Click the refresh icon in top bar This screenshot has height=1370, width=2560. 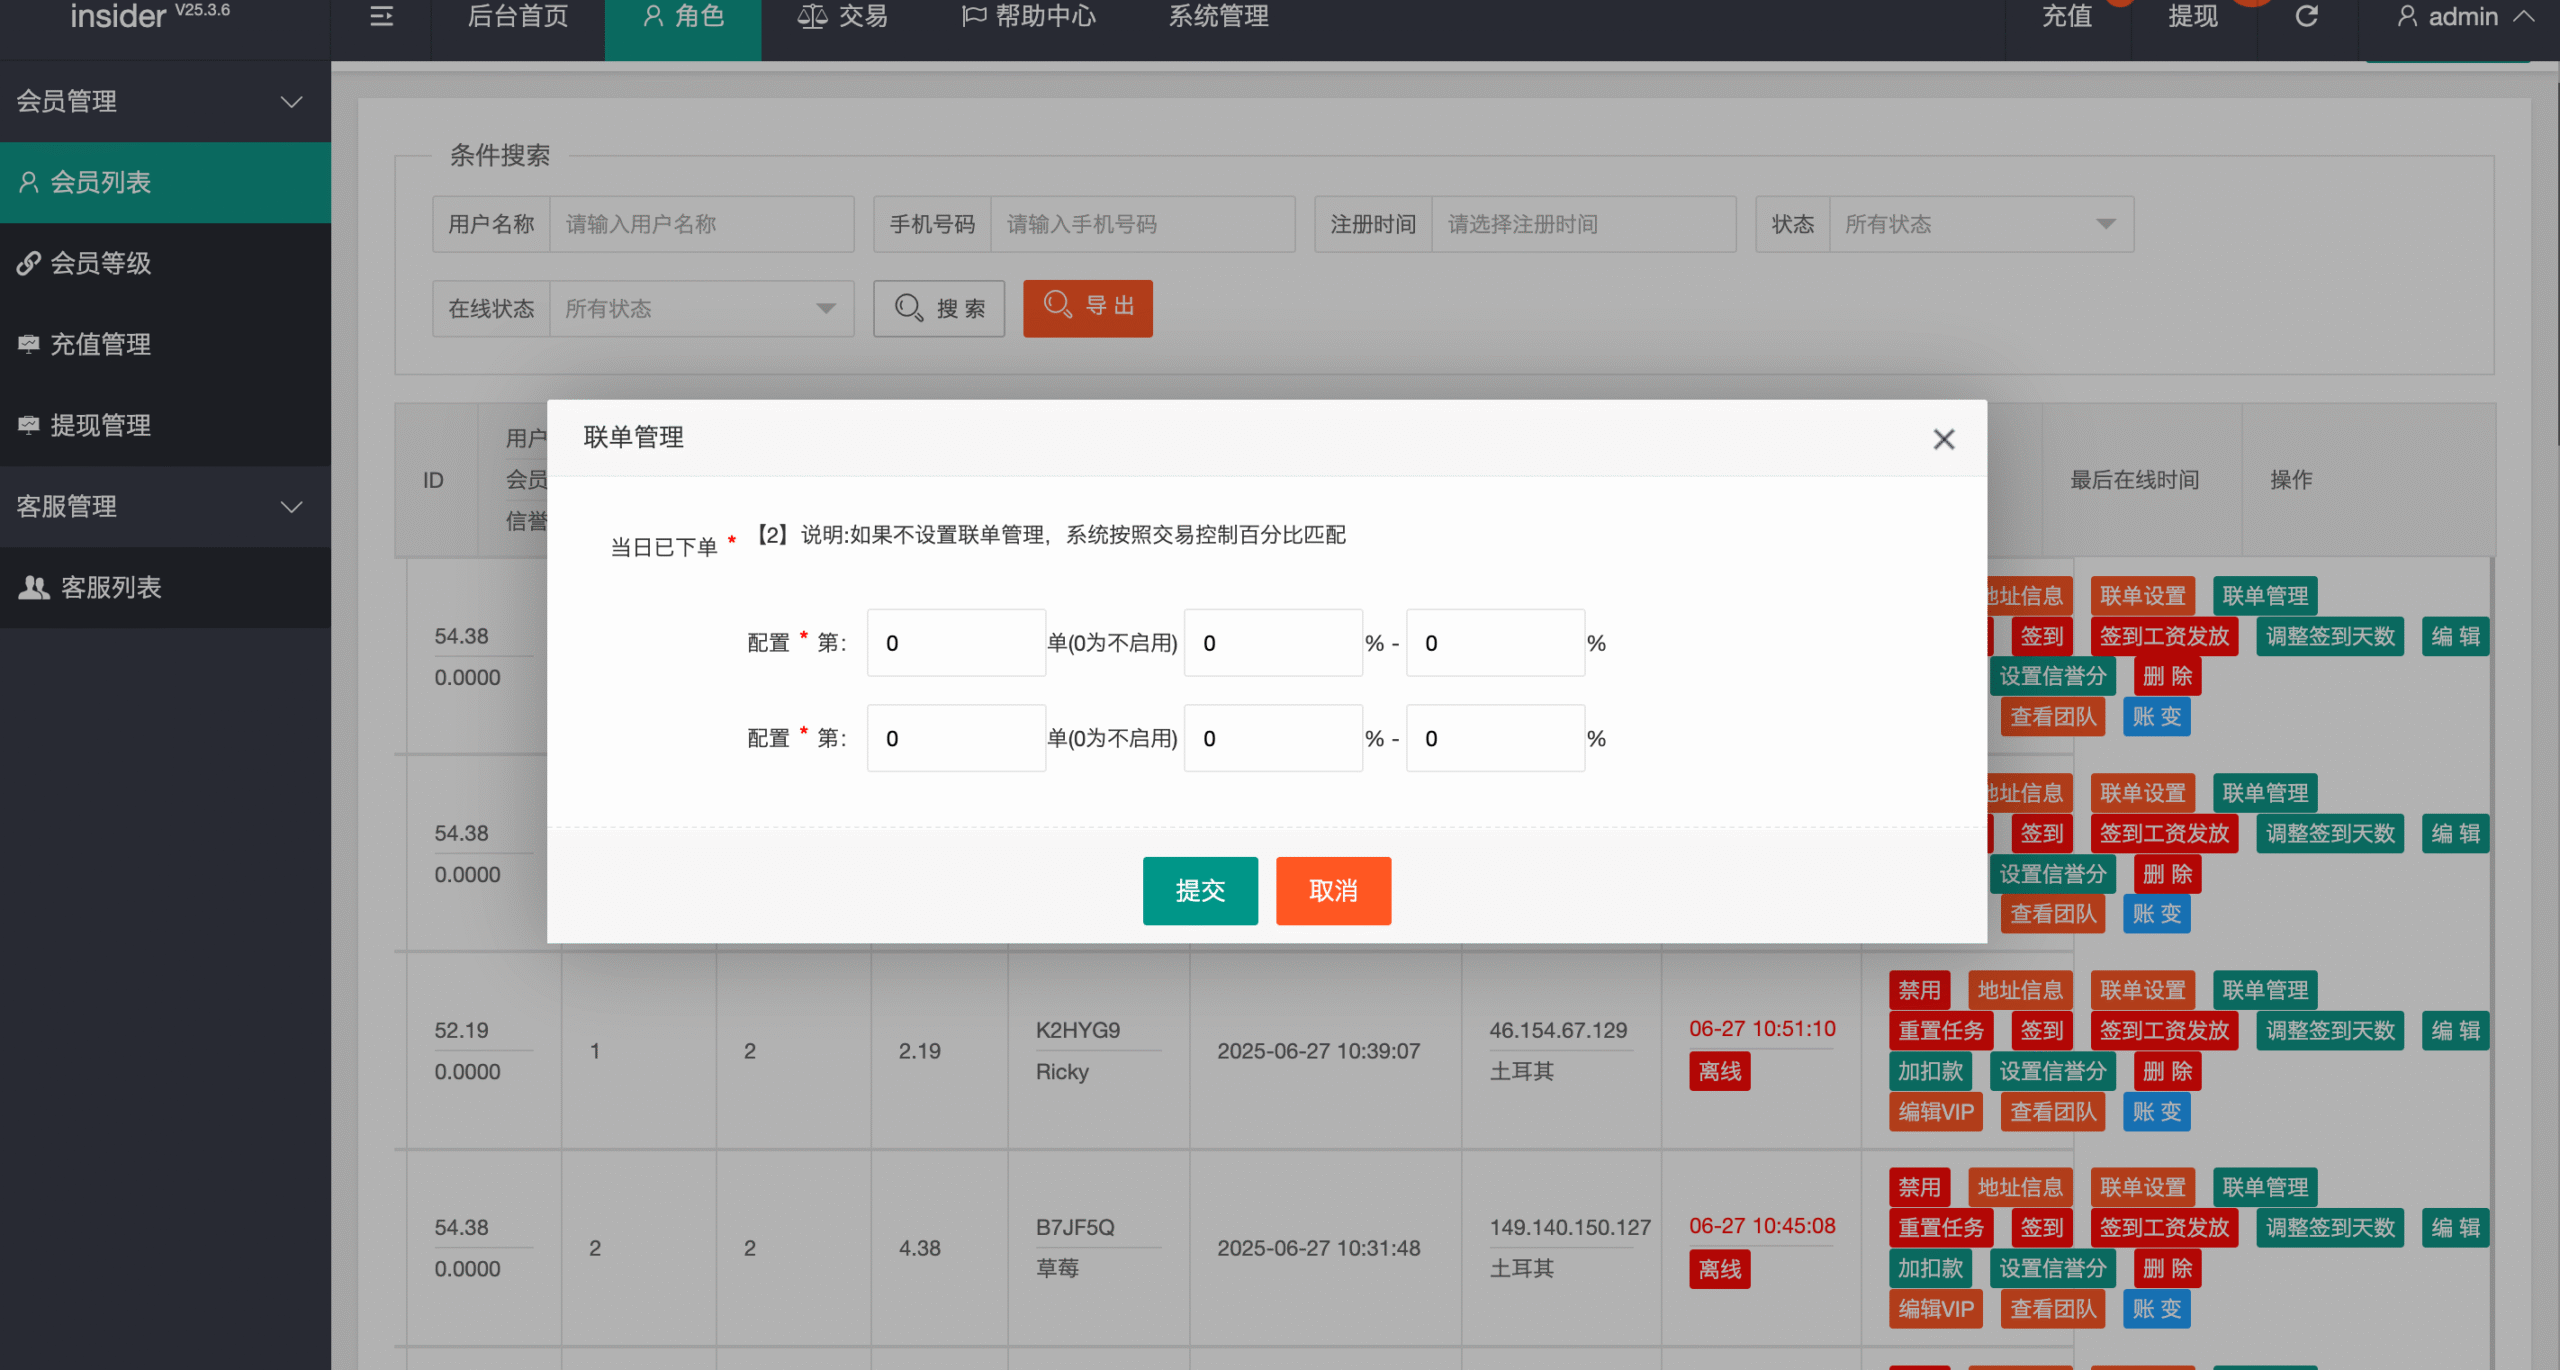(x=2306, y=16)
